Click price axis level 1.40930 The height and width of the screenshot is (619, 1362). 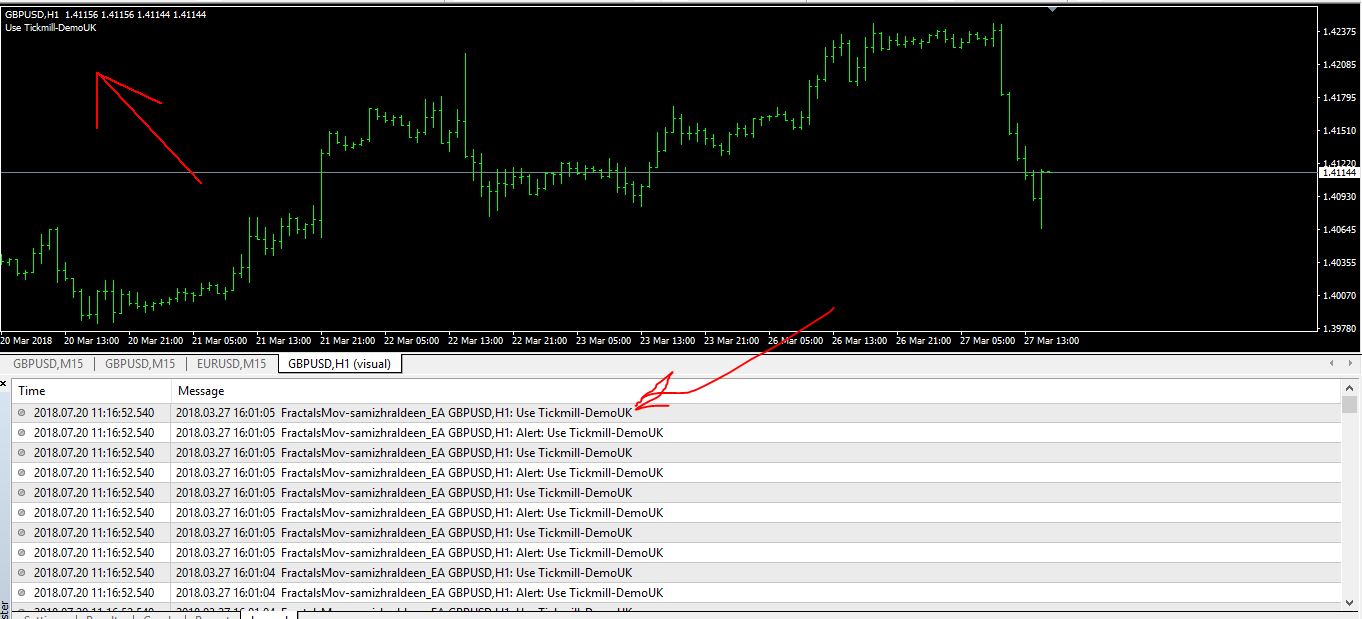click(x=1338, y=197)
